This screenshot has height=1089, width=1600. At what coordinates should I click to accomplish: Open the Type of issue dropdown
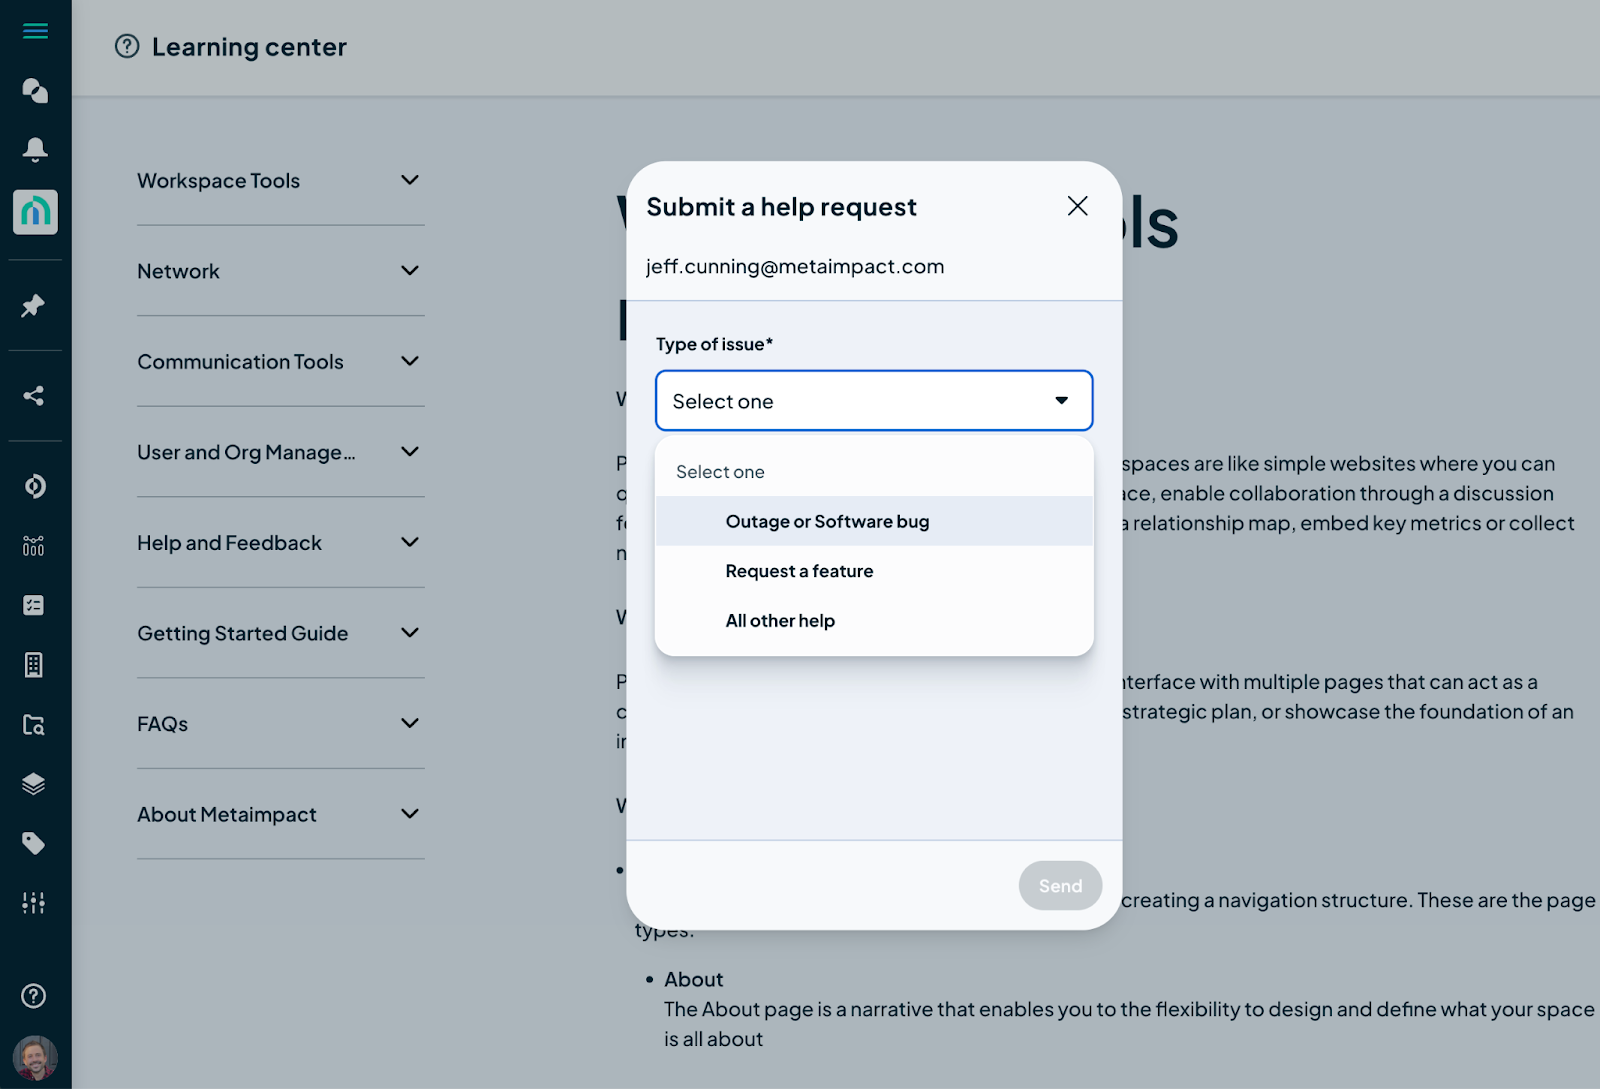coord(873,401)
